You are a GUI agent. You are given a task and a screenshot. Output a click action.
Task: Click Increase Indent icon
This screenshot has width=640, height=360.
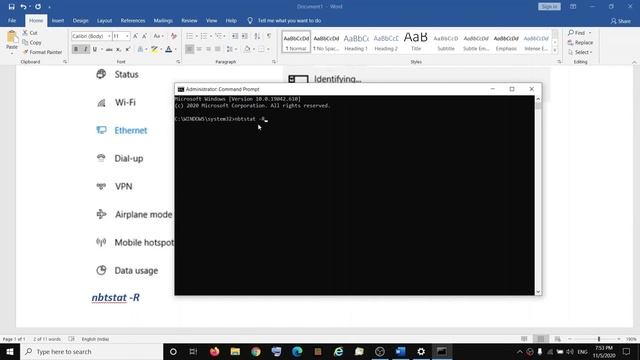pos(245,36)
